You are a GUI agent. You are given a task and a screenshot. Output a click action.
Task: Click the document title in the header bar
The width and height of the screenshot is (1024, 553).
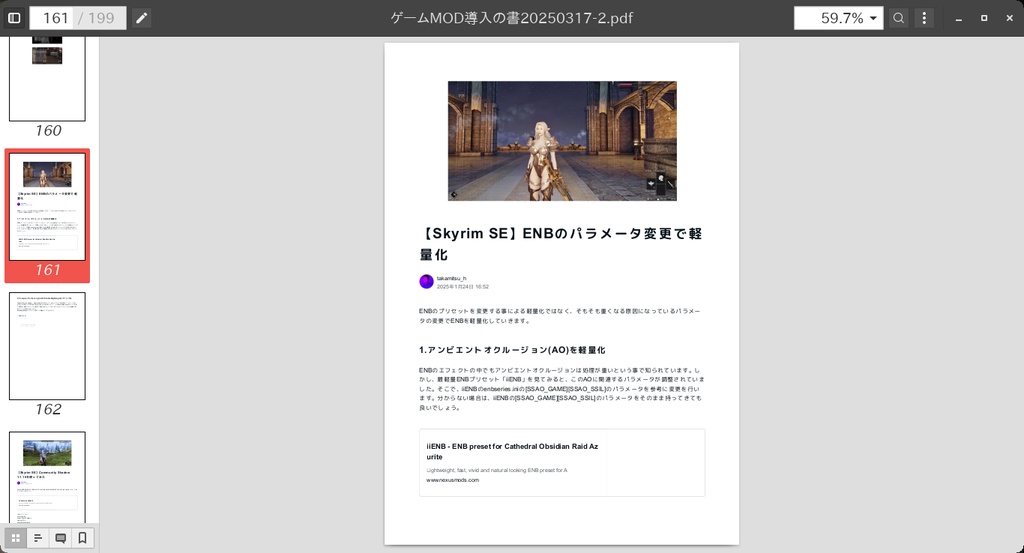pos(511,18)
